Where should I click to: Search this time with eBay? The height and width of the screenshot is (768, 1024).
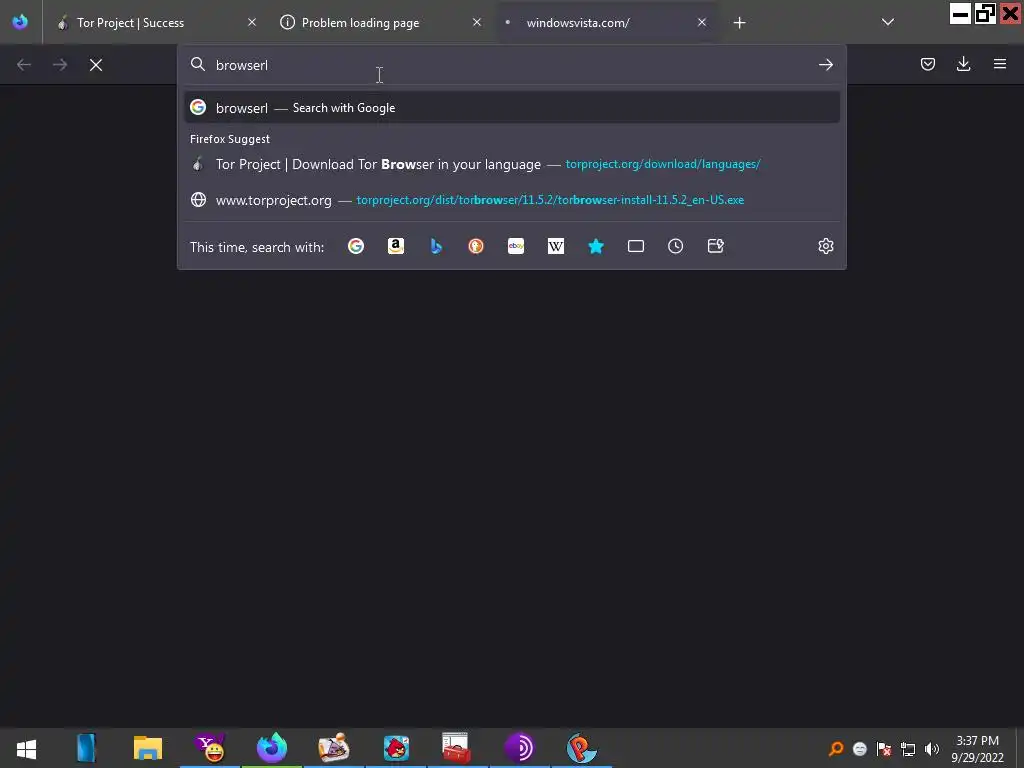tap(516, 246)
